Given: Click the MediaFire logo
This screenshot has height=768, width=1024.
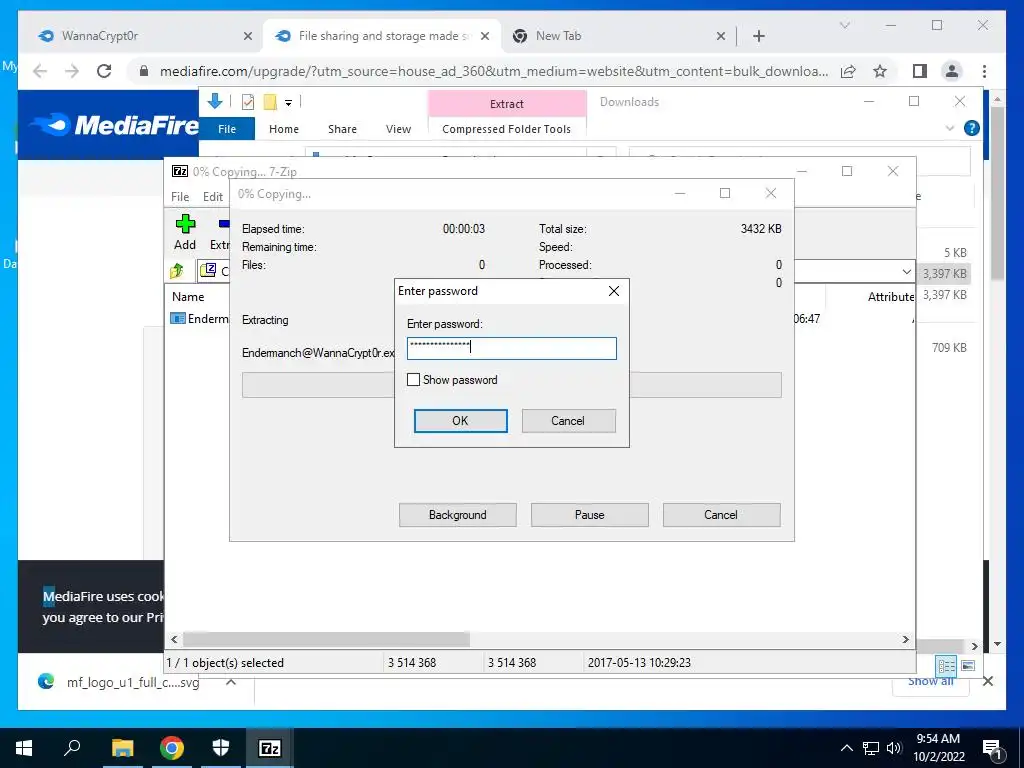Looking at the screenshot, I should point(115,124).
